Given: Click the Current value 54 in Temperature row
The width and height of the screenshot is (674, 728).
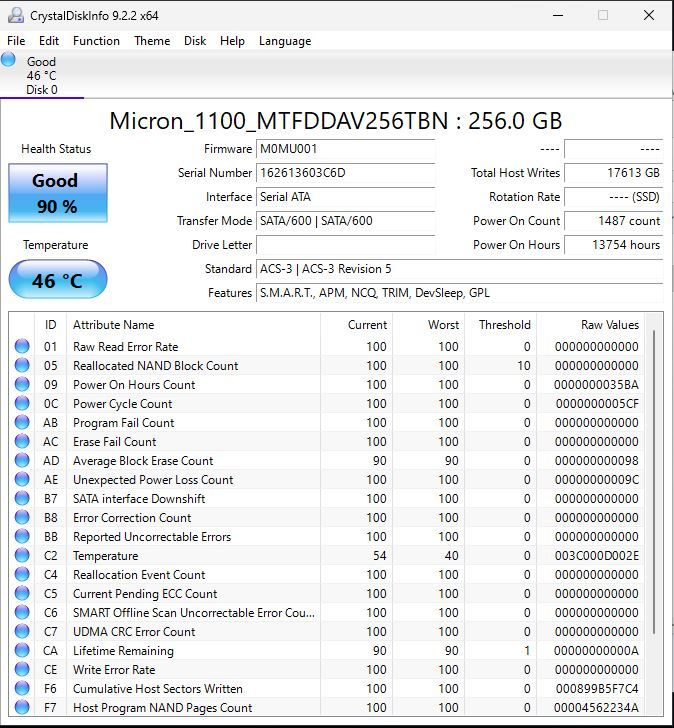Looking at the screenshot, I should pos(380,556).
